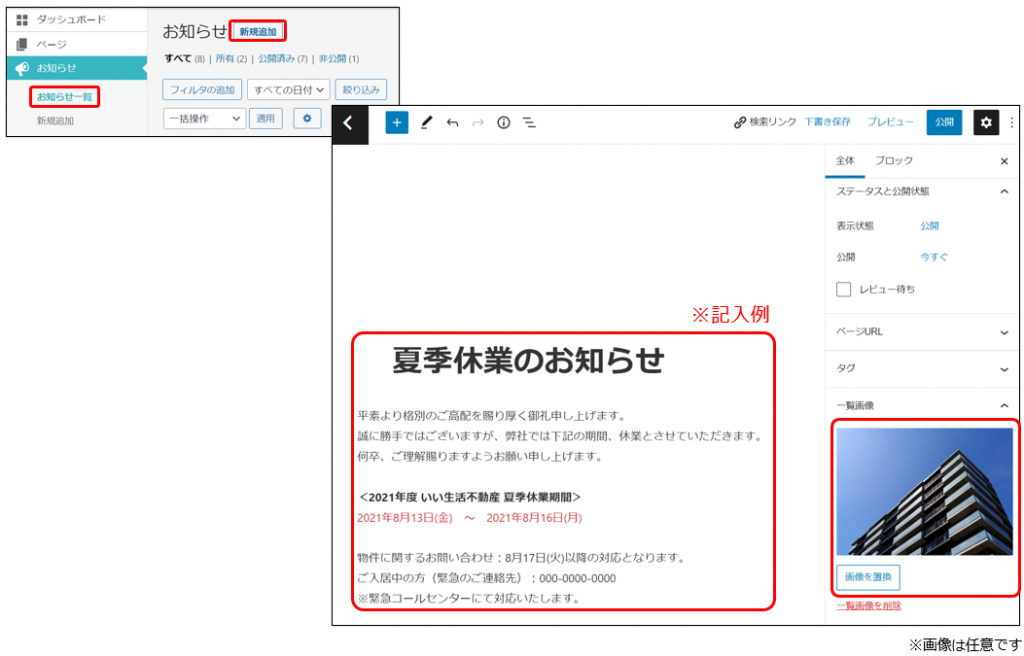
Task: Click the building featured image thumbnail
Action: point(924,491)
